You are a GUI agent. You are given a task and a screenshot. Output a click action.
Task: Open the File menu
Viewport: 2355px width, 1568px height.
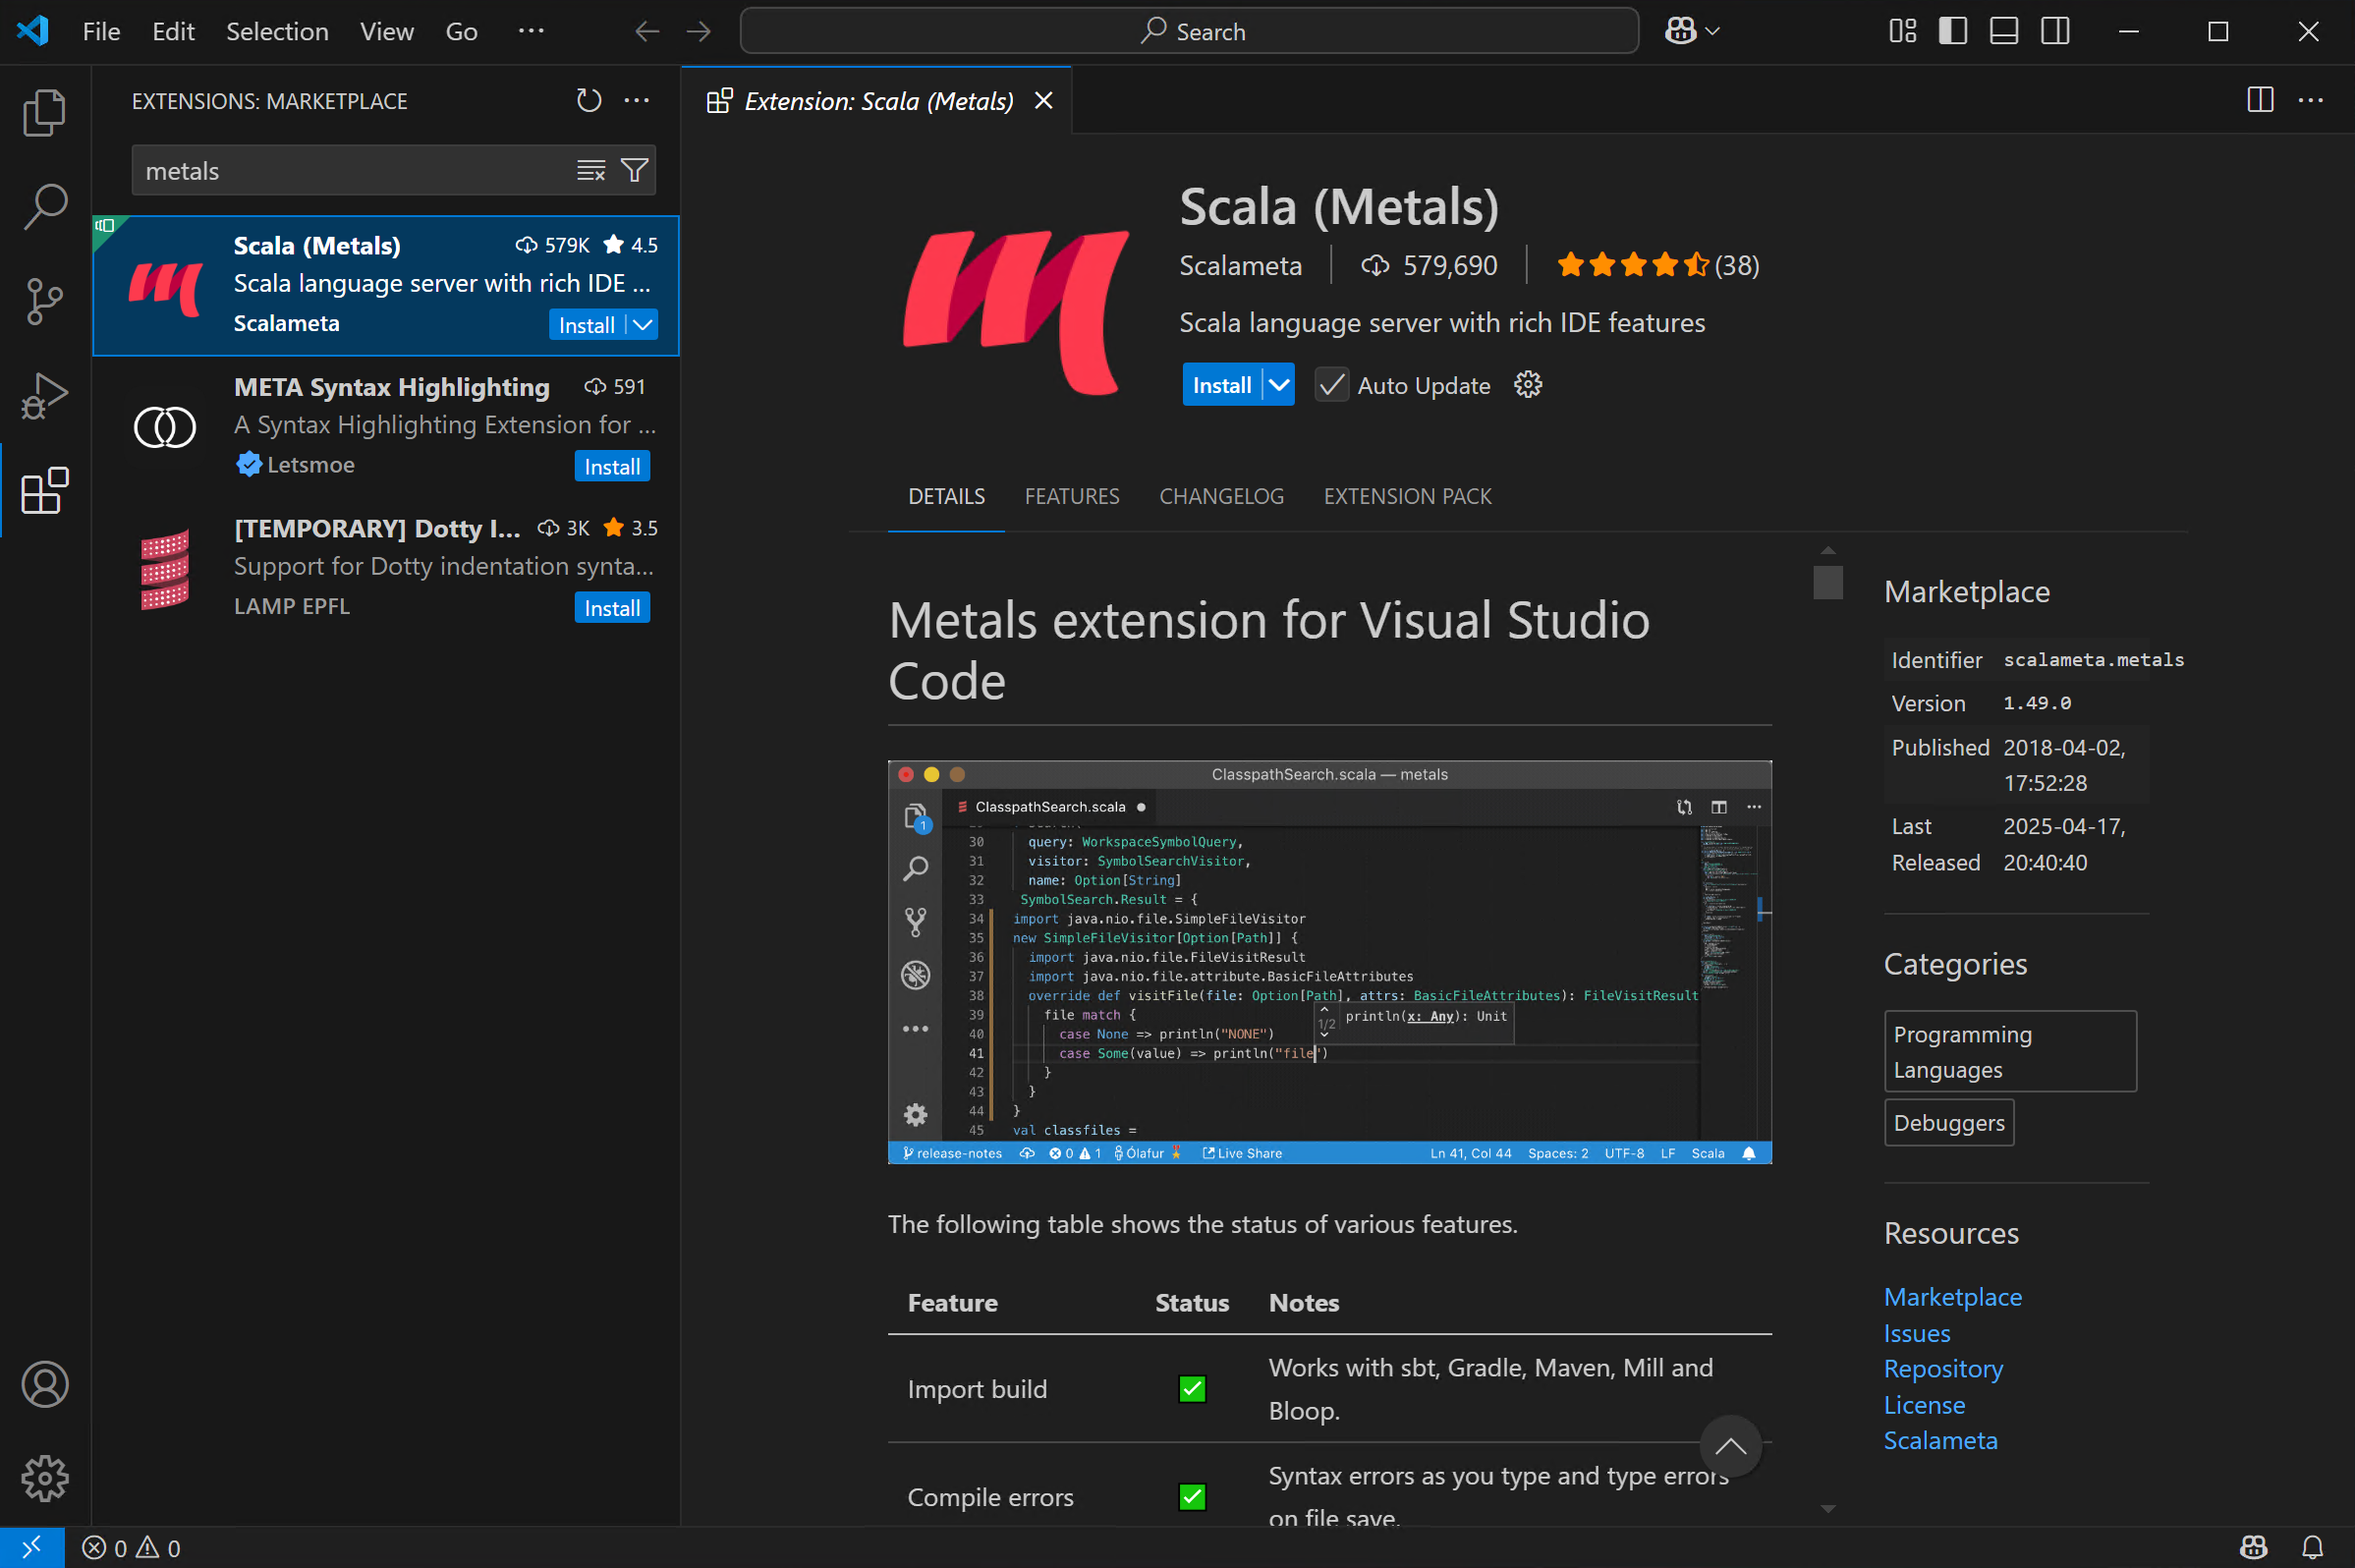point(101,32)
